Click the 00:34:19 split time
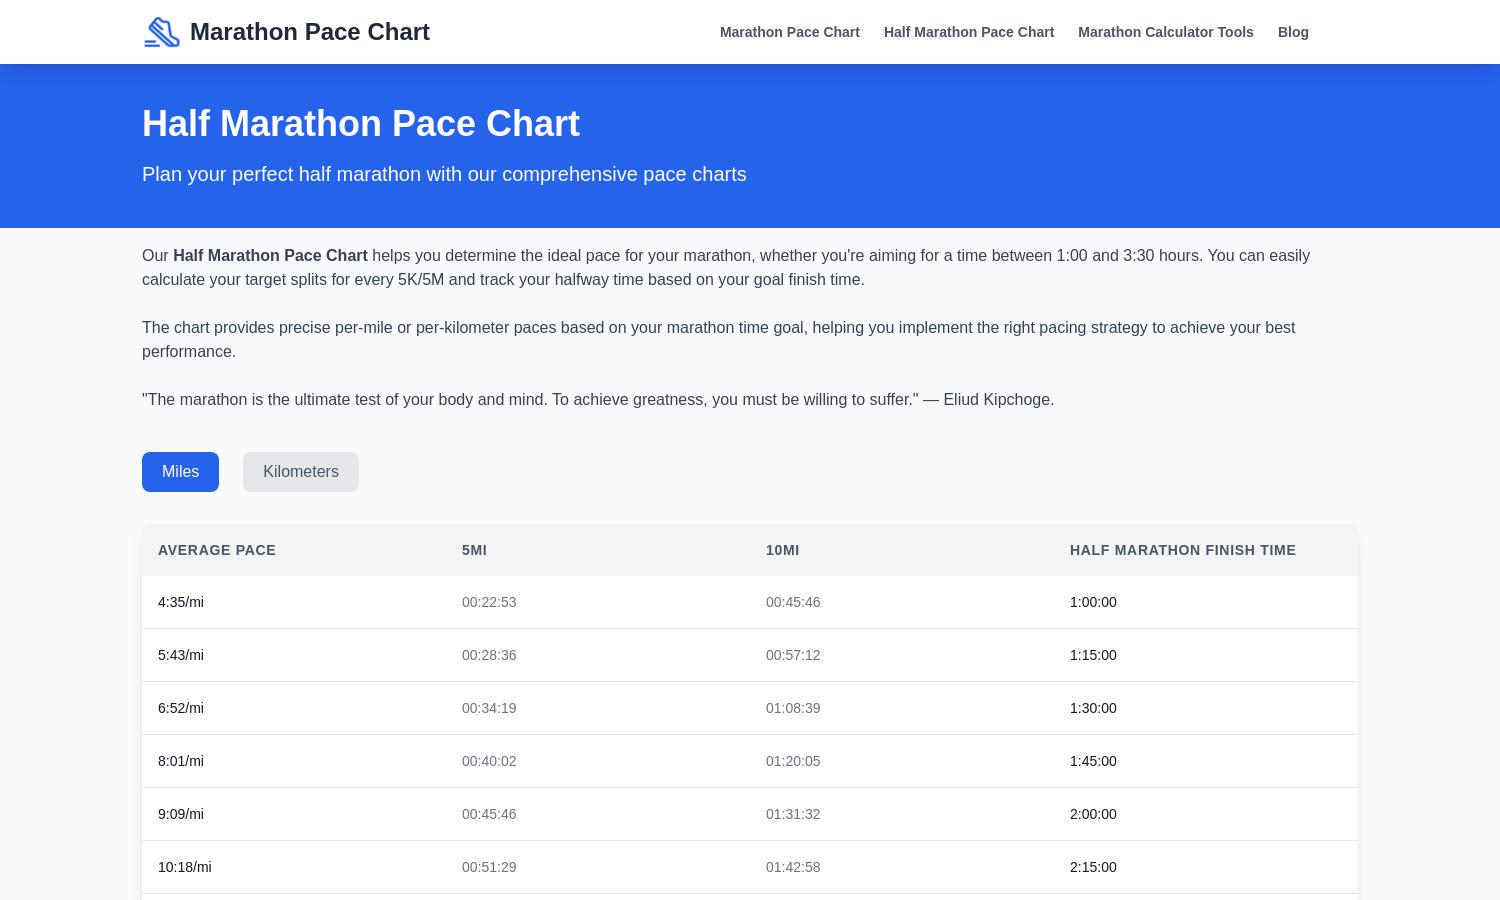 coord(489,708)
